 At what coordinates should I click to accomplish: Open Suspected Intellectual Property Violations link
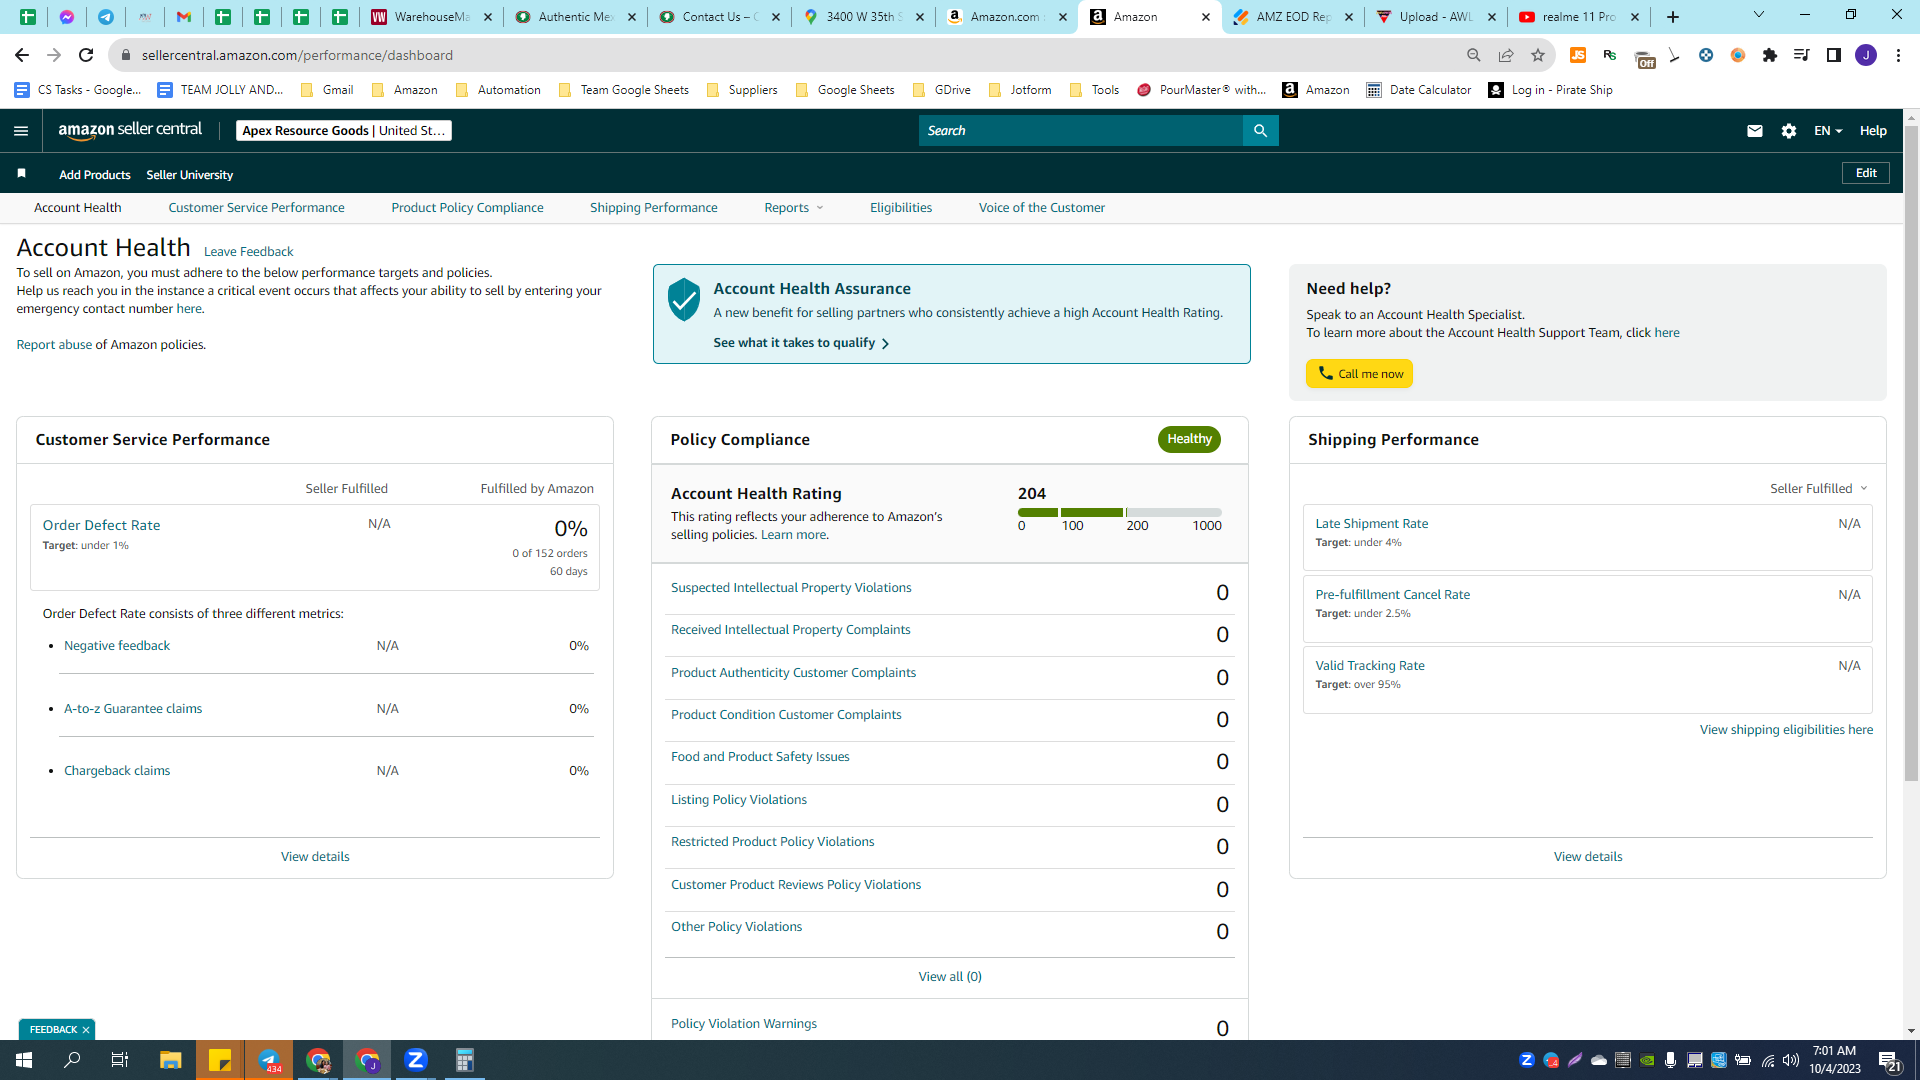(x=791, y=588)
